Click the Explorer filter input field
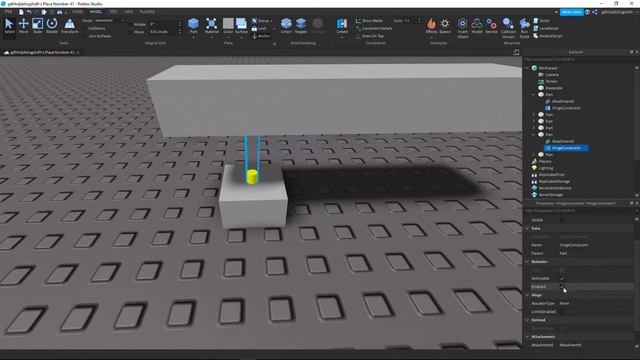Image resolution: width=640 pixels, height=360 pixels. (579, 60)
